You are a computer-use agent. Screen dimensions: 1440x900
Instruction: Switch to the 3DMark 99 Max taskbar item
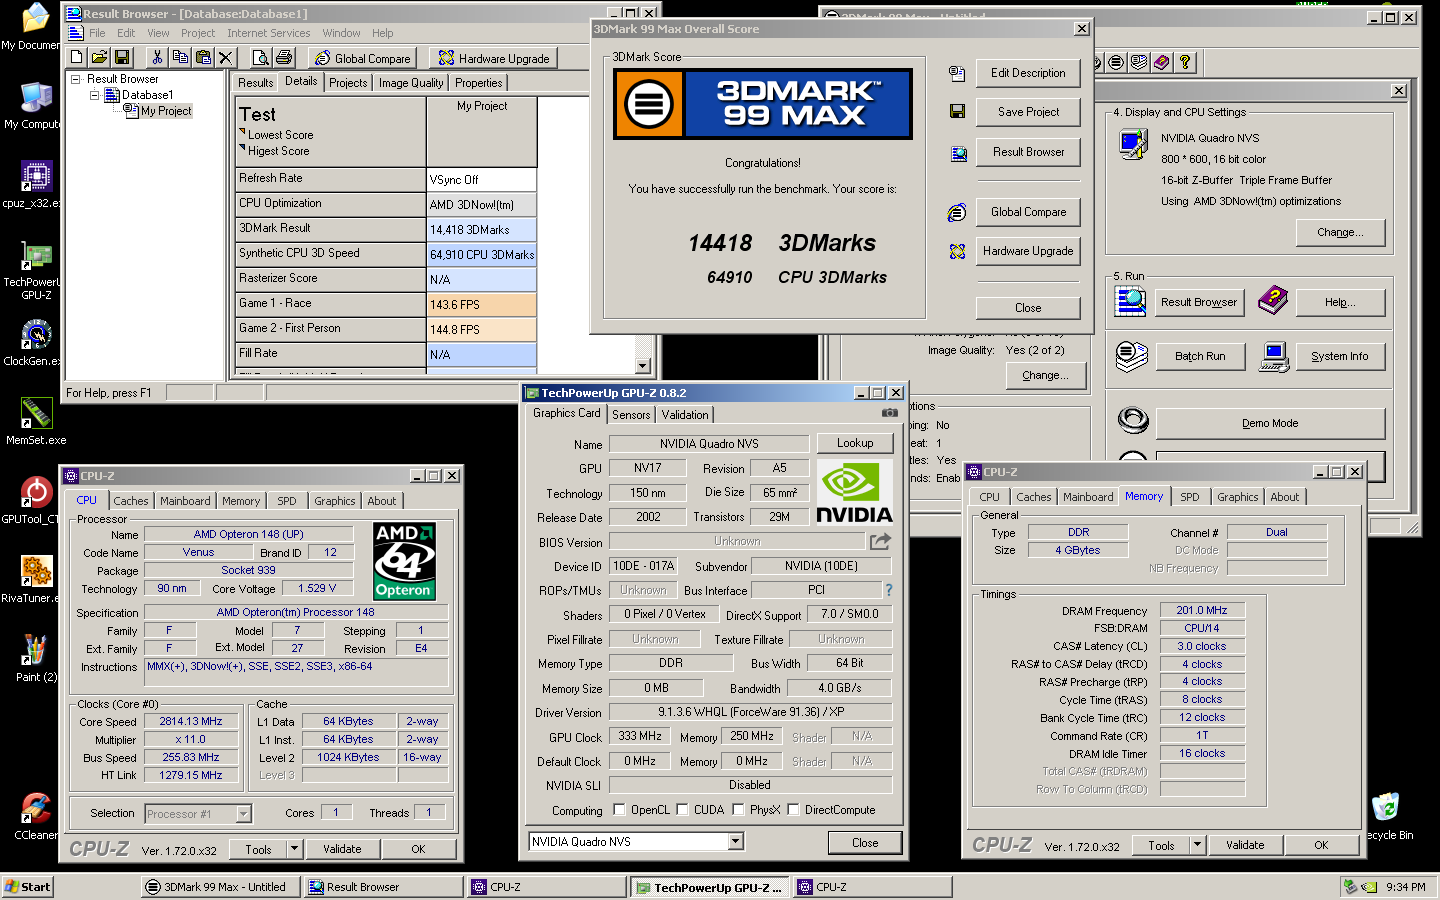pos(222,887)
